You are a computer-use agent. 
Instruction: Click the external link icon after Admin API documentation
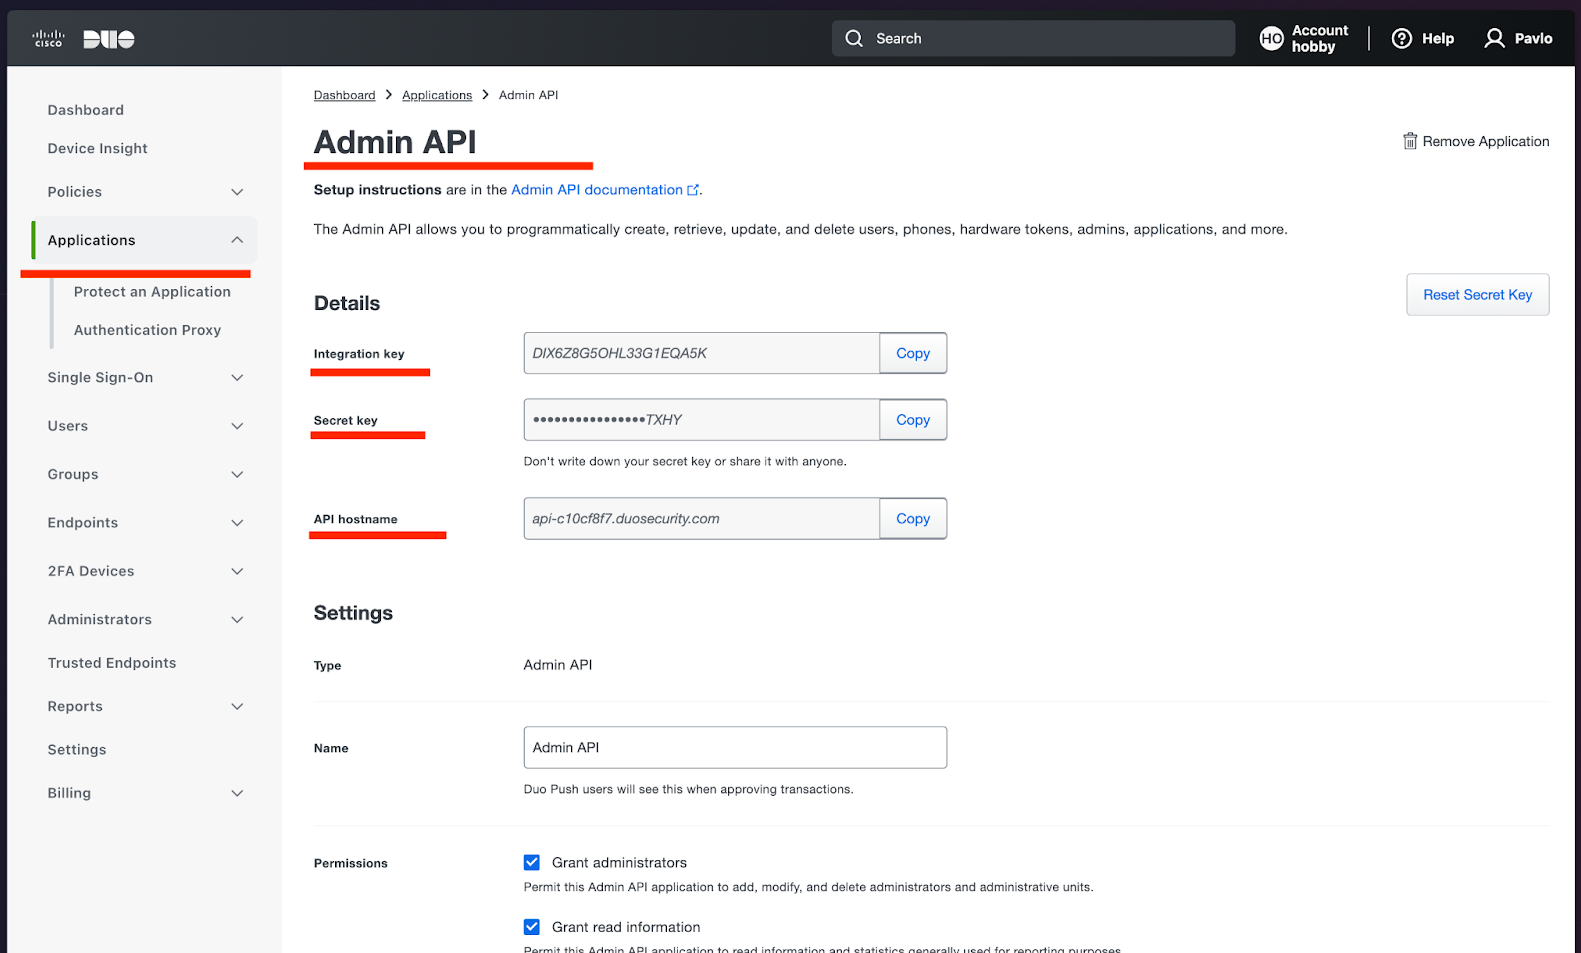[693, 190]
